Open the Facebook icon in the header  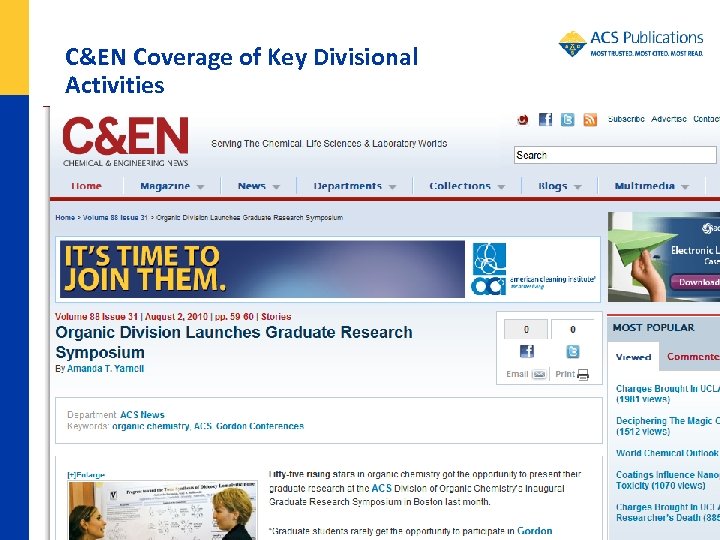[545, 119]
